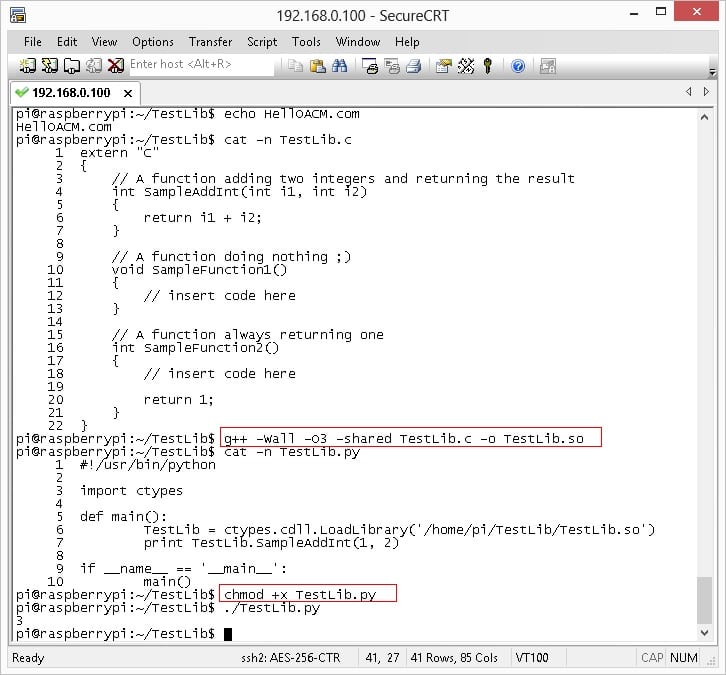This screenshot has width=726, height=675.
Task: Click the import ctypes line
Action: point(131,491)
